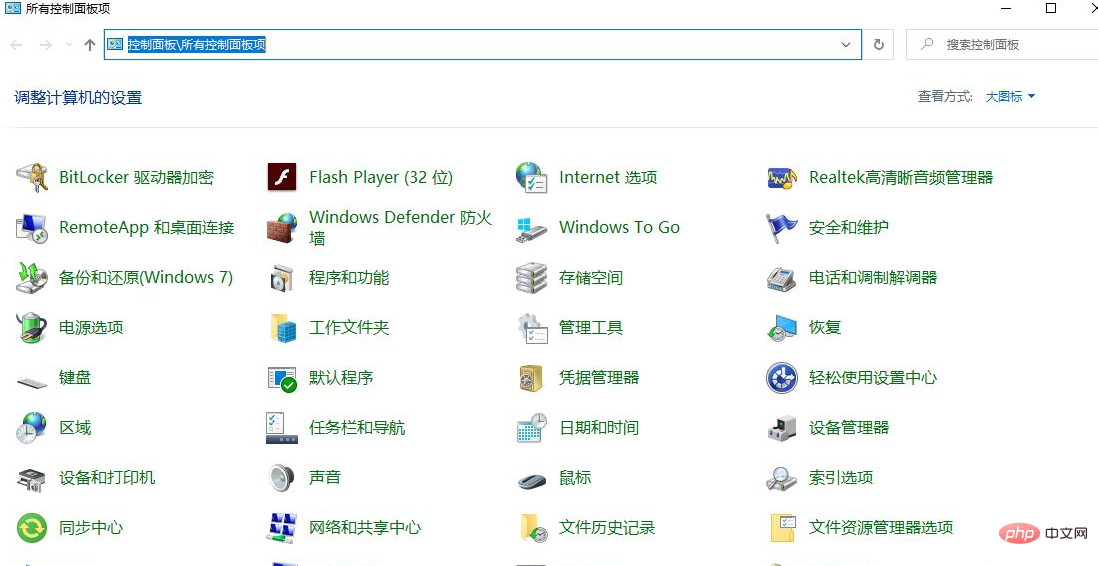Click the 索引选项 link
The image size is (1098, 566).
[841, 478]
